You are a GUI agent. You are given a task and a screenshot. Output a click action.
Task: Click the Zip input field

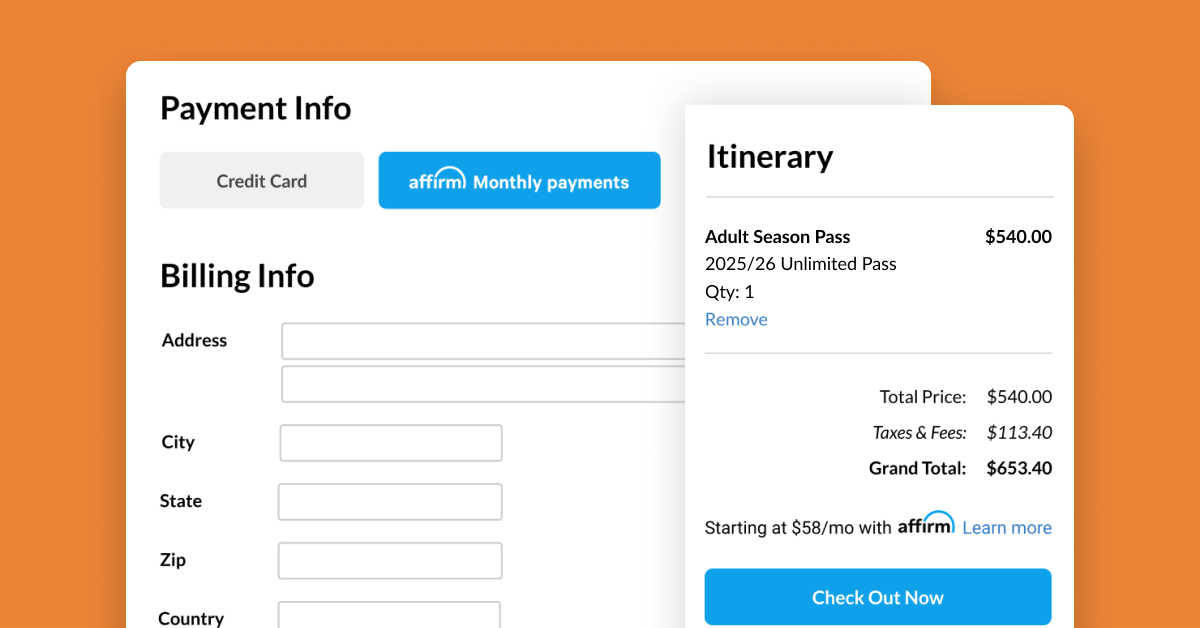coord(390,560)
